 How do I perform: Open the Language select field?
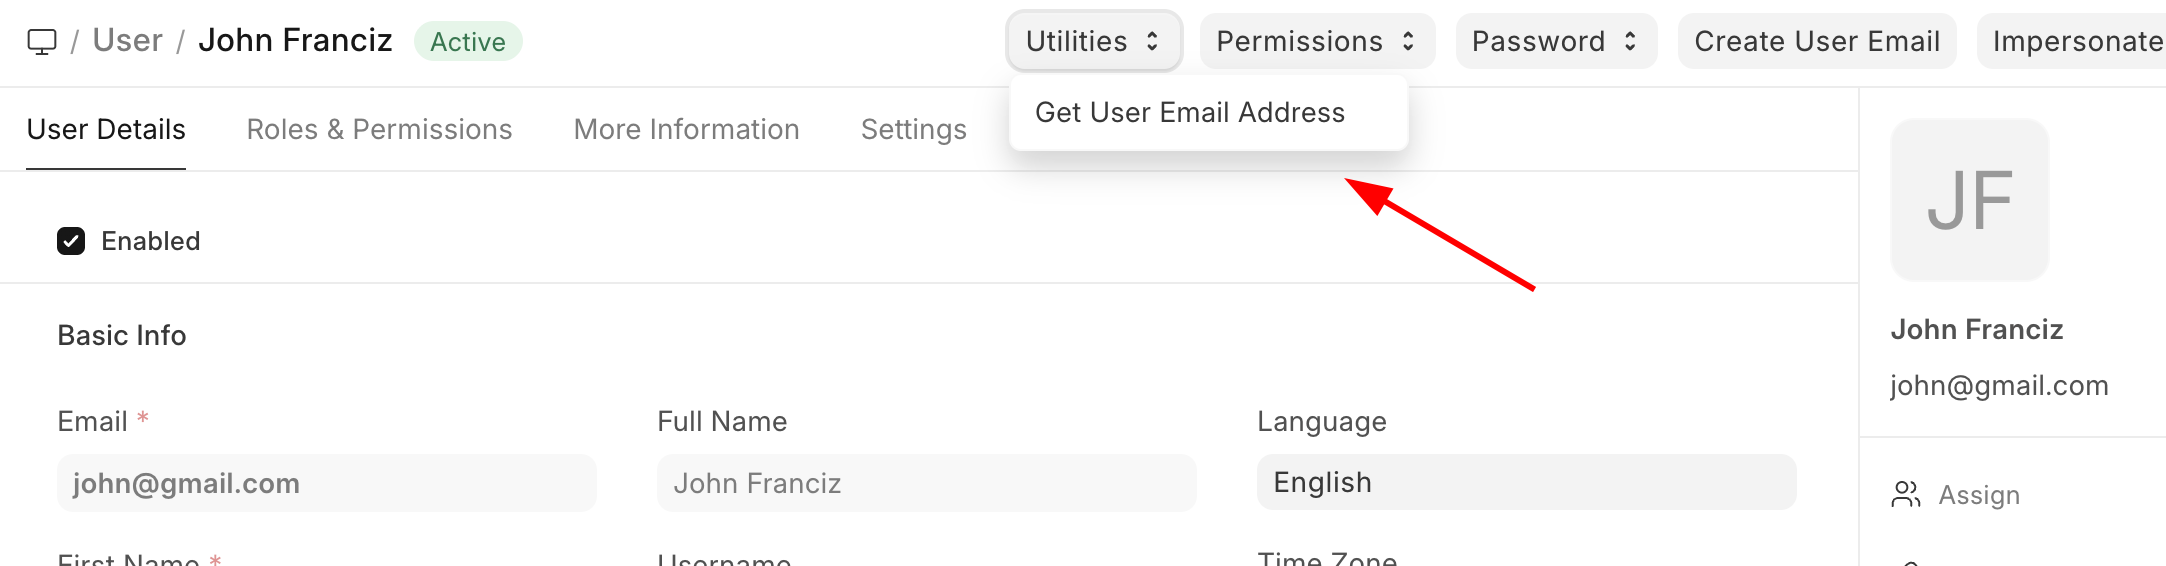1526,483
